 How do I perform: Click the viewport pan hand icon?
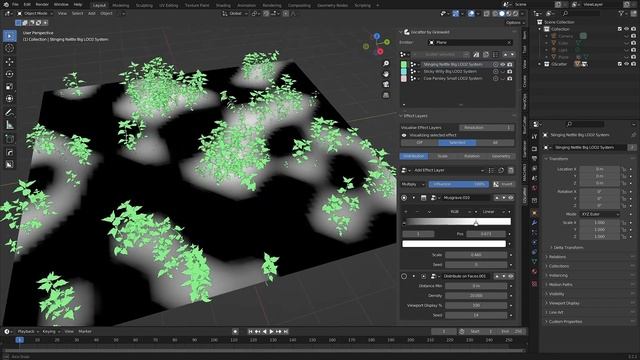point(386,74)
